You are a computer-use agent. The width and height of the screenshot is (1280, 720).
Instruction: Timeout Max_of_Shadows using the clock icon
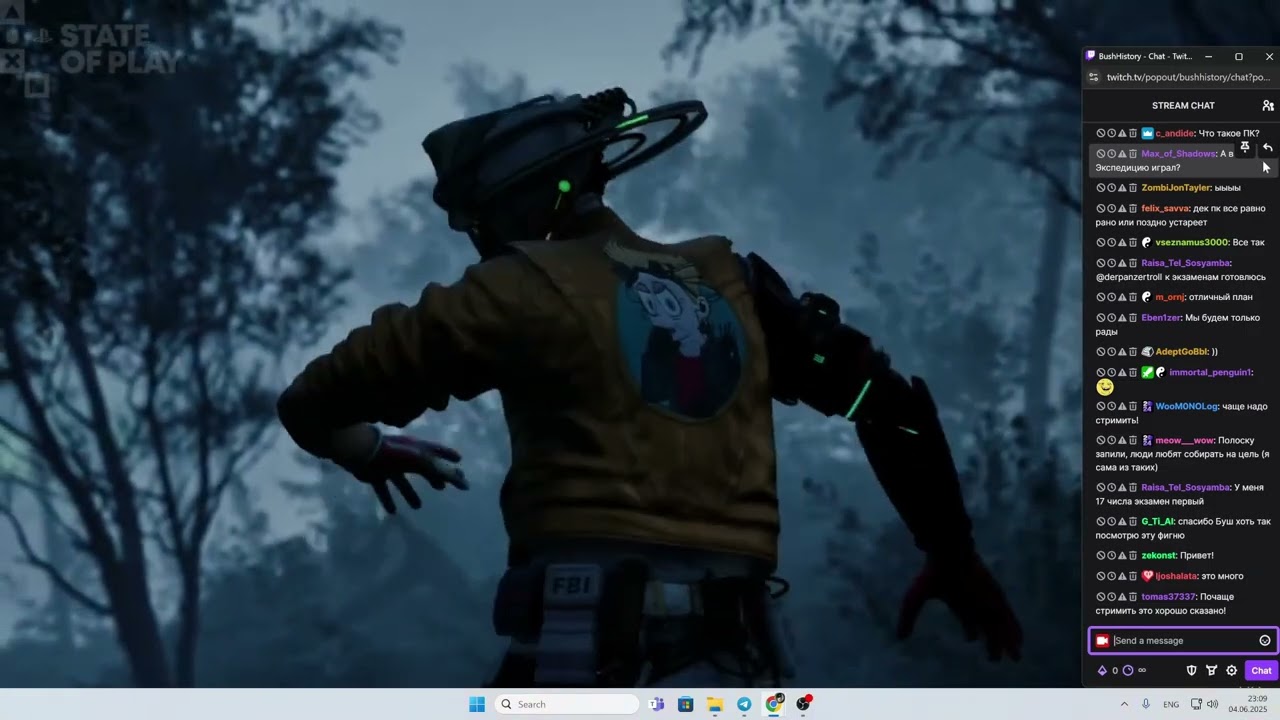coord(1111,154)
